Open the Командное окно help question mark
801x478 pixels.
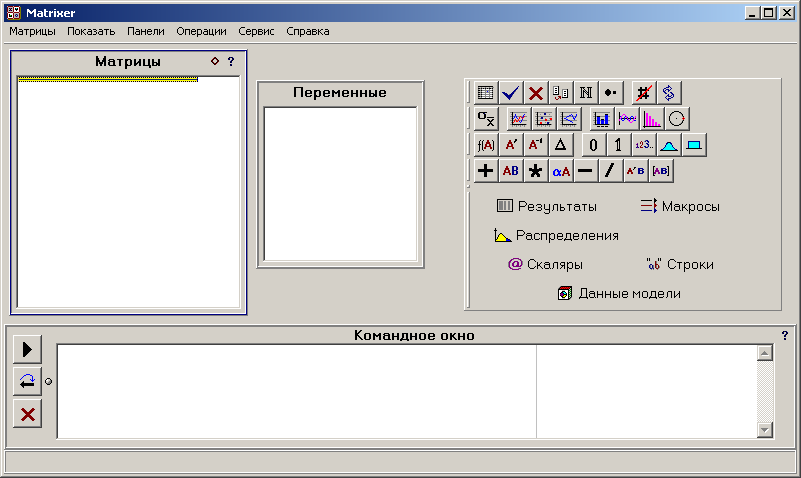coord(785,336)
